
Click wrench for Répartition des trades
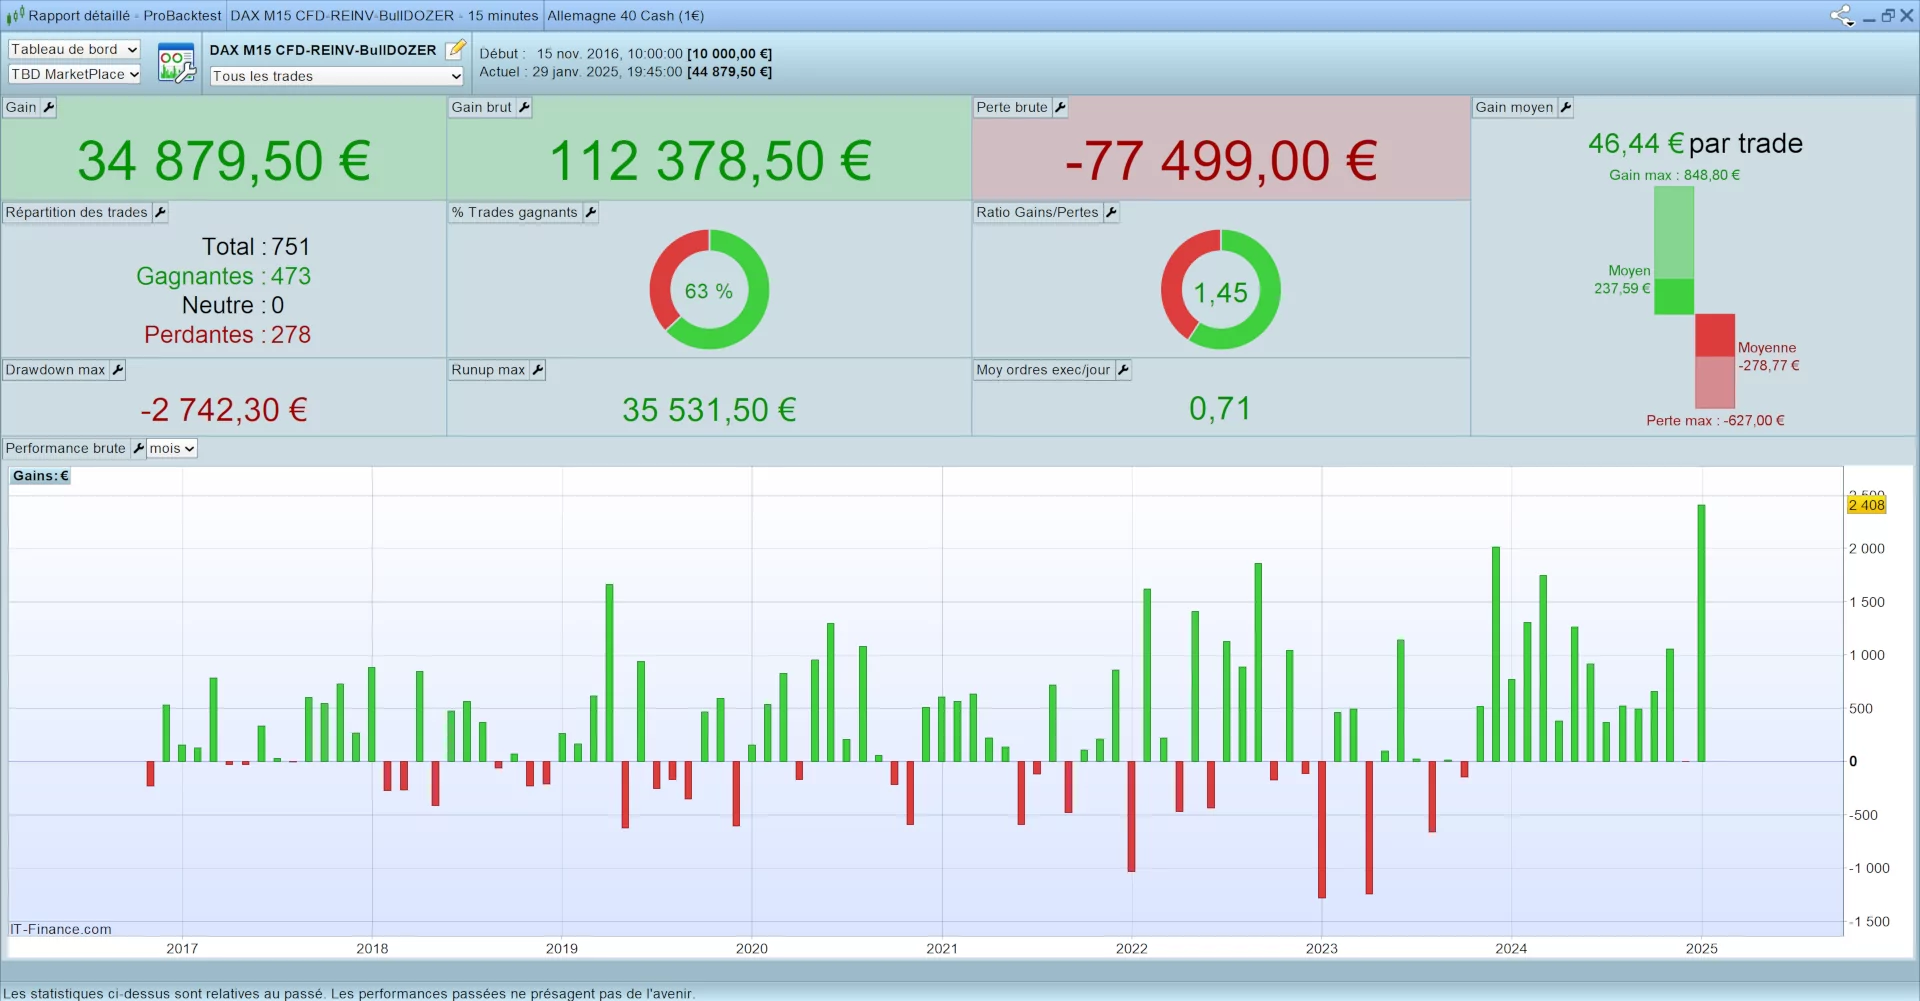[160, 213]
